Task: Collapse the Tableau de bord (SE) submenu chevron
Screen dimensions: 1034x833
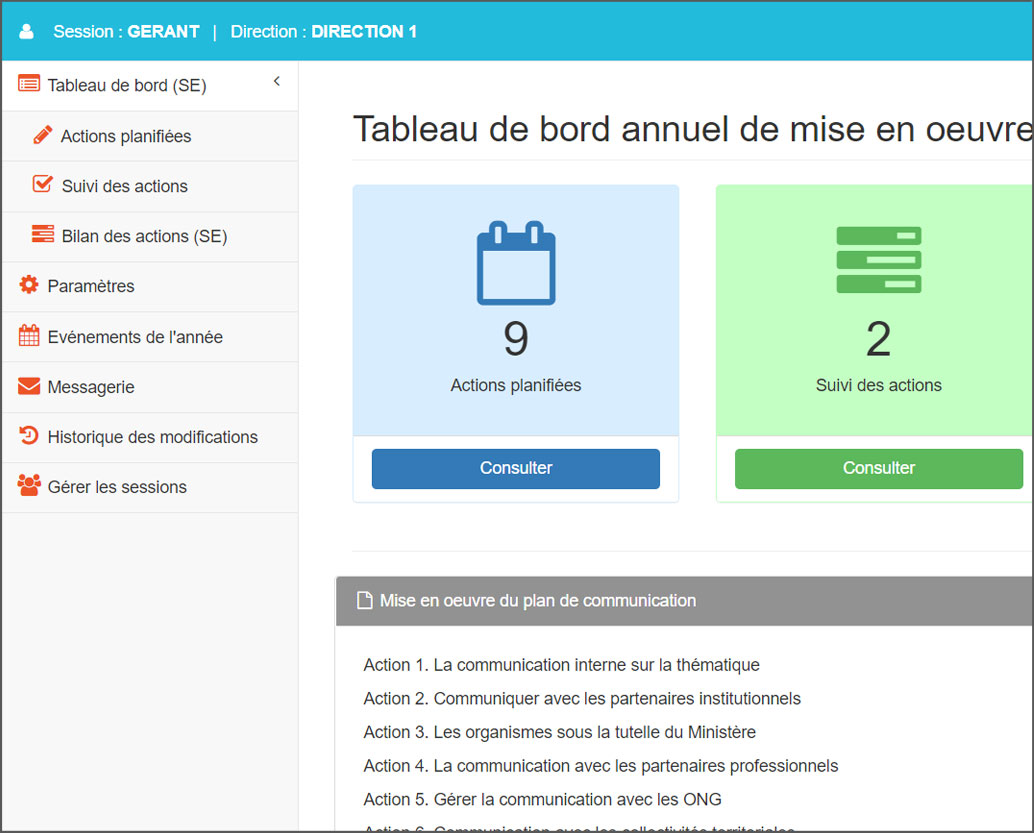Action: [x=277, y=81]
